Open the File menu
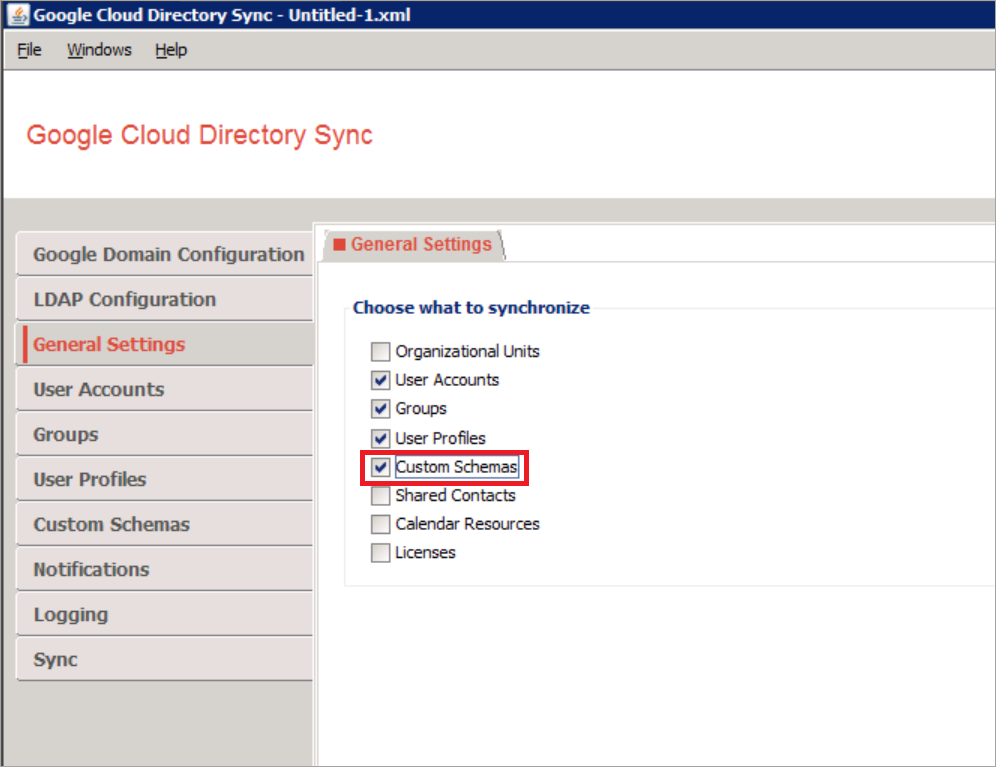The height and width of the screenshot is (767, 996). 29,50
